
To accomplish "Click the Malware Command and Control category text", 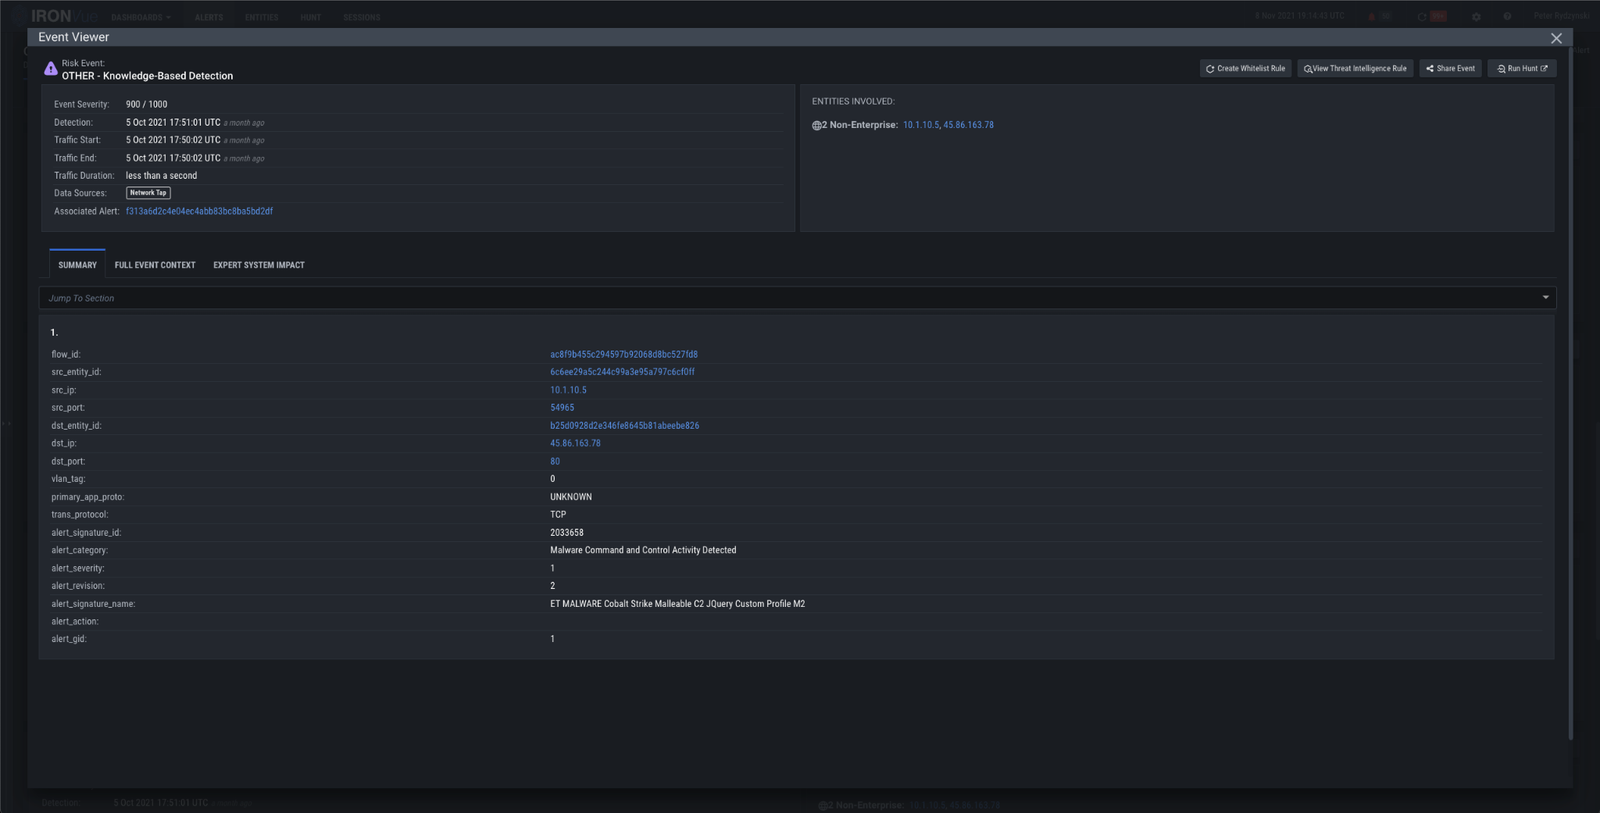I will point(643,550).
